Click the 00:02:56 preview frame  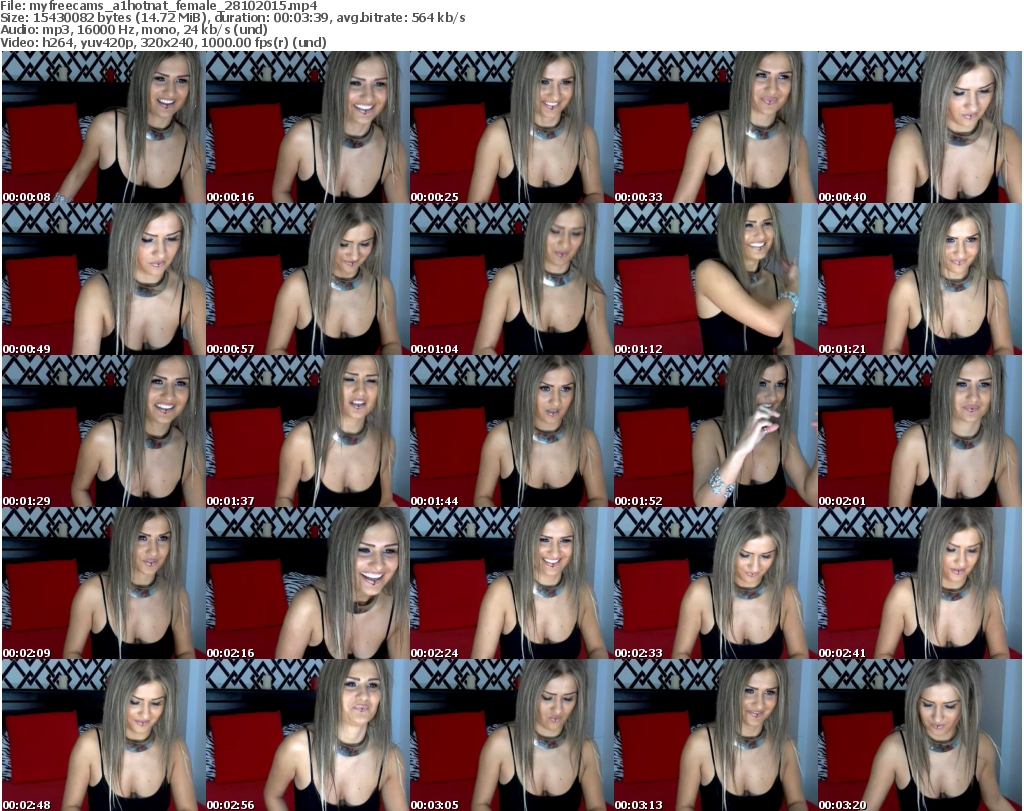308,735
